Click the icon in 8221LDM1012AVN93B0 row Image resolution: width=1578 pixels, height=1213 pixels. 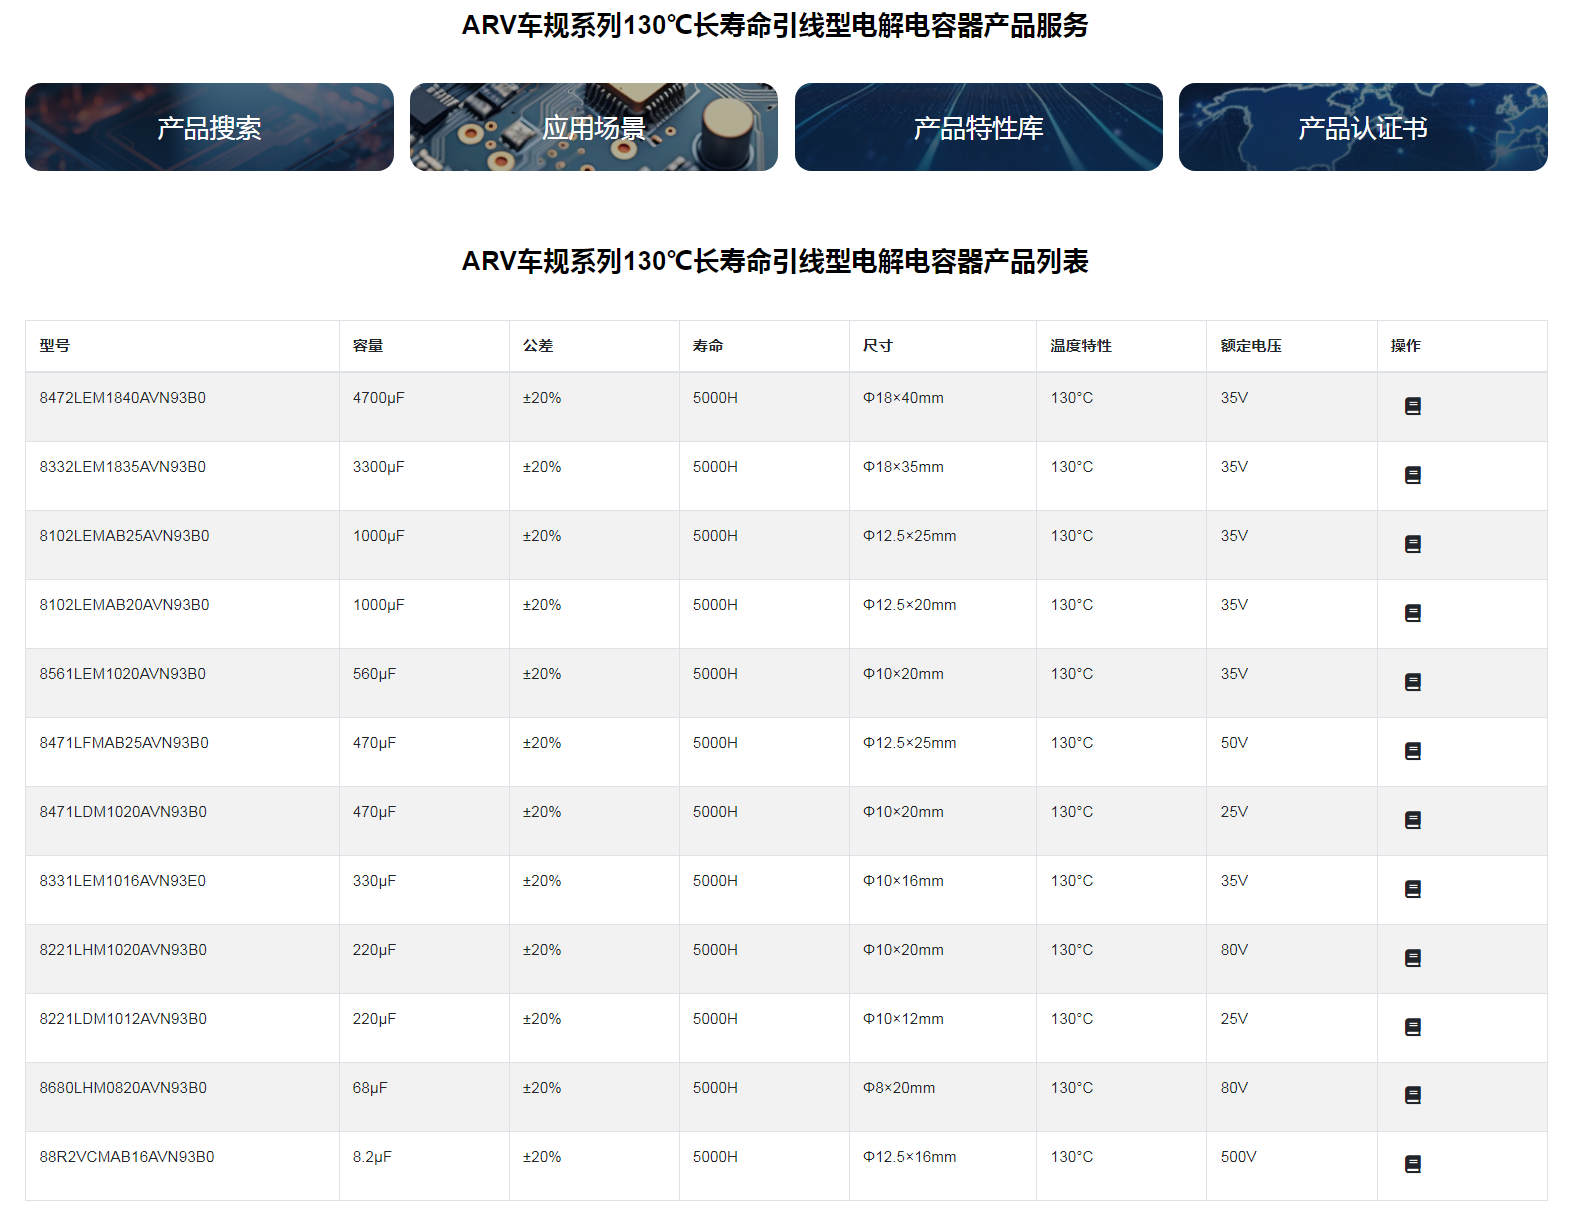pyautogui.click(x=1412, y=1027)
